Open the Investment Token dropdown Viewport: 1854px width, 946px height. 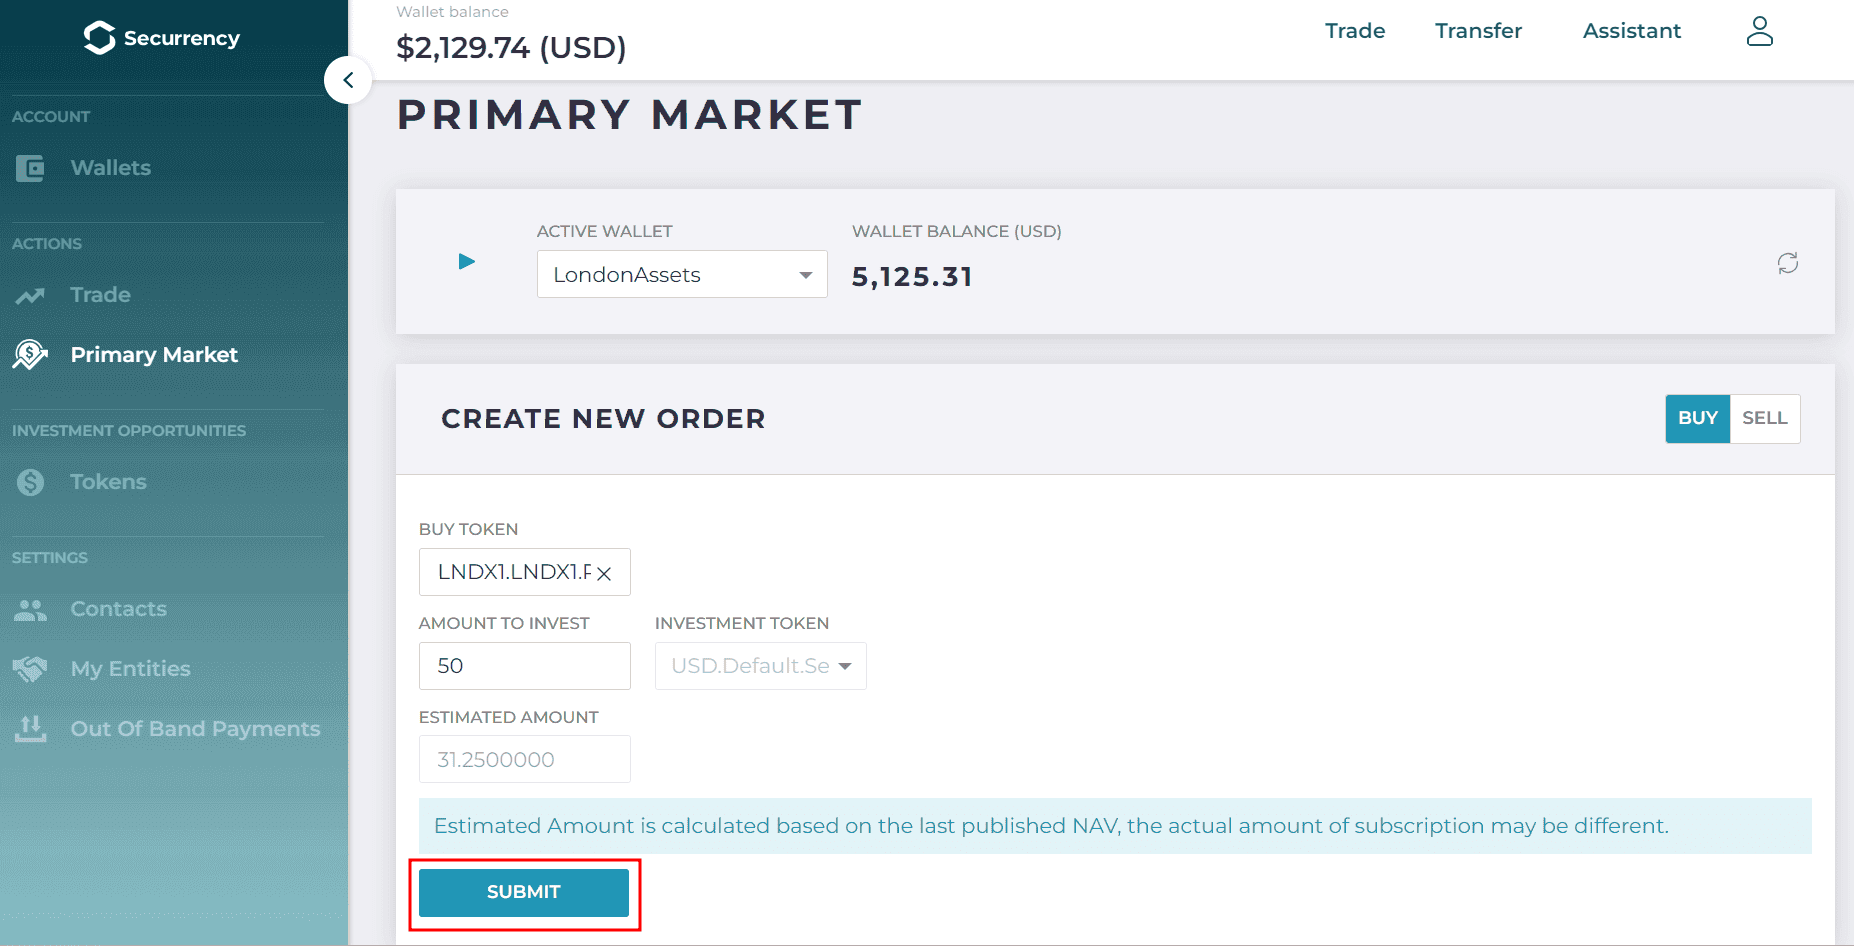[760, 666]
